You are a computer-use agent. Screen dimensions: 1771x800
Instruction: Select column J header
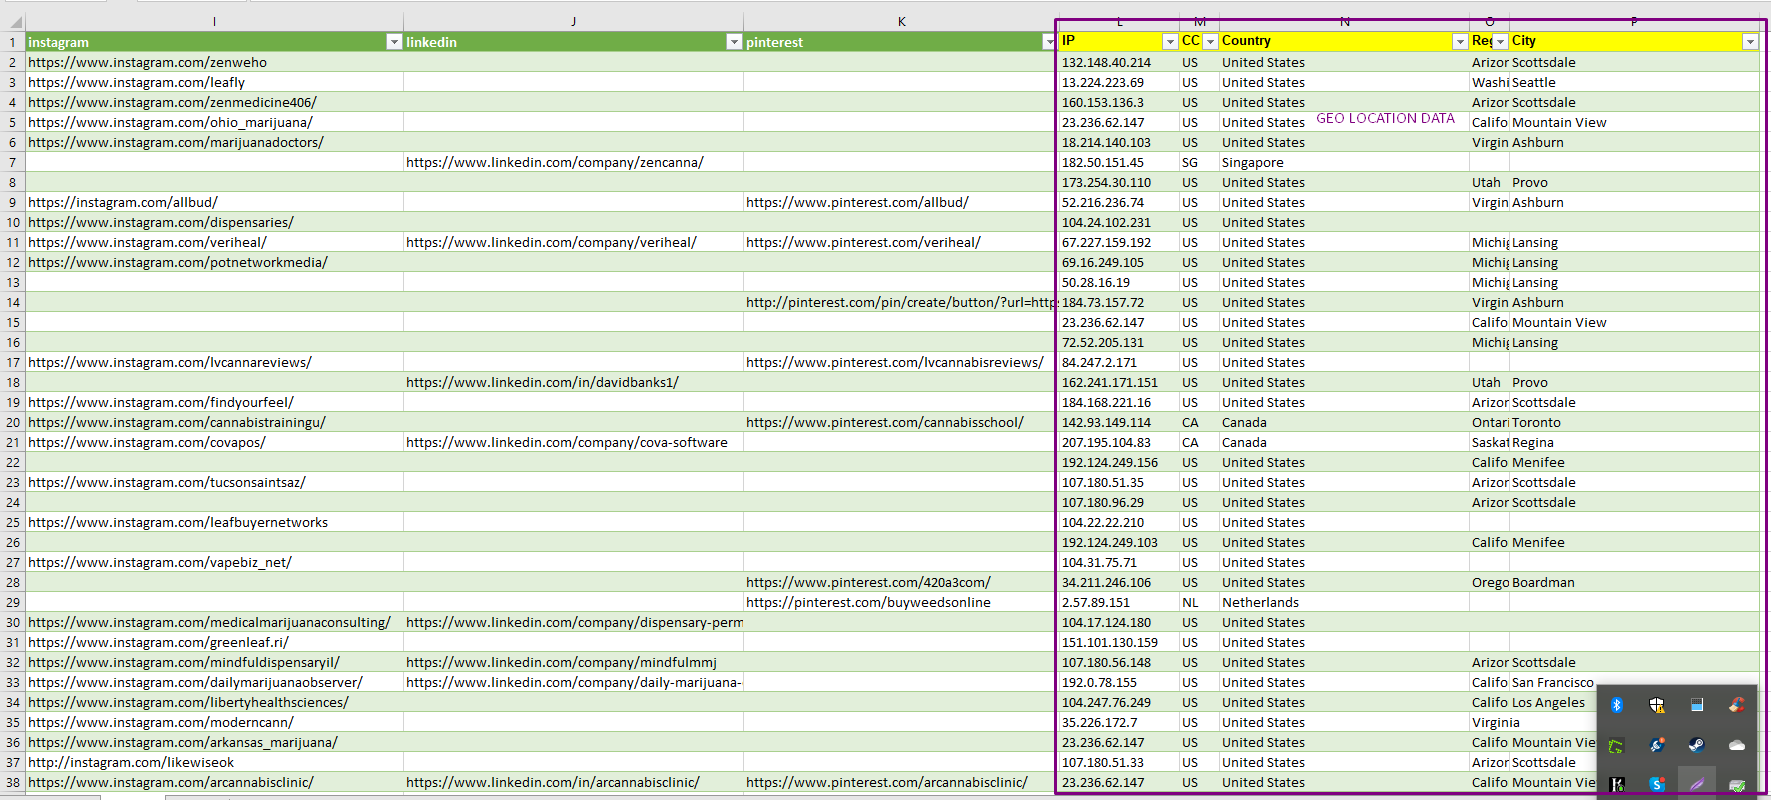pyautogui.click(x=573, y=21)
